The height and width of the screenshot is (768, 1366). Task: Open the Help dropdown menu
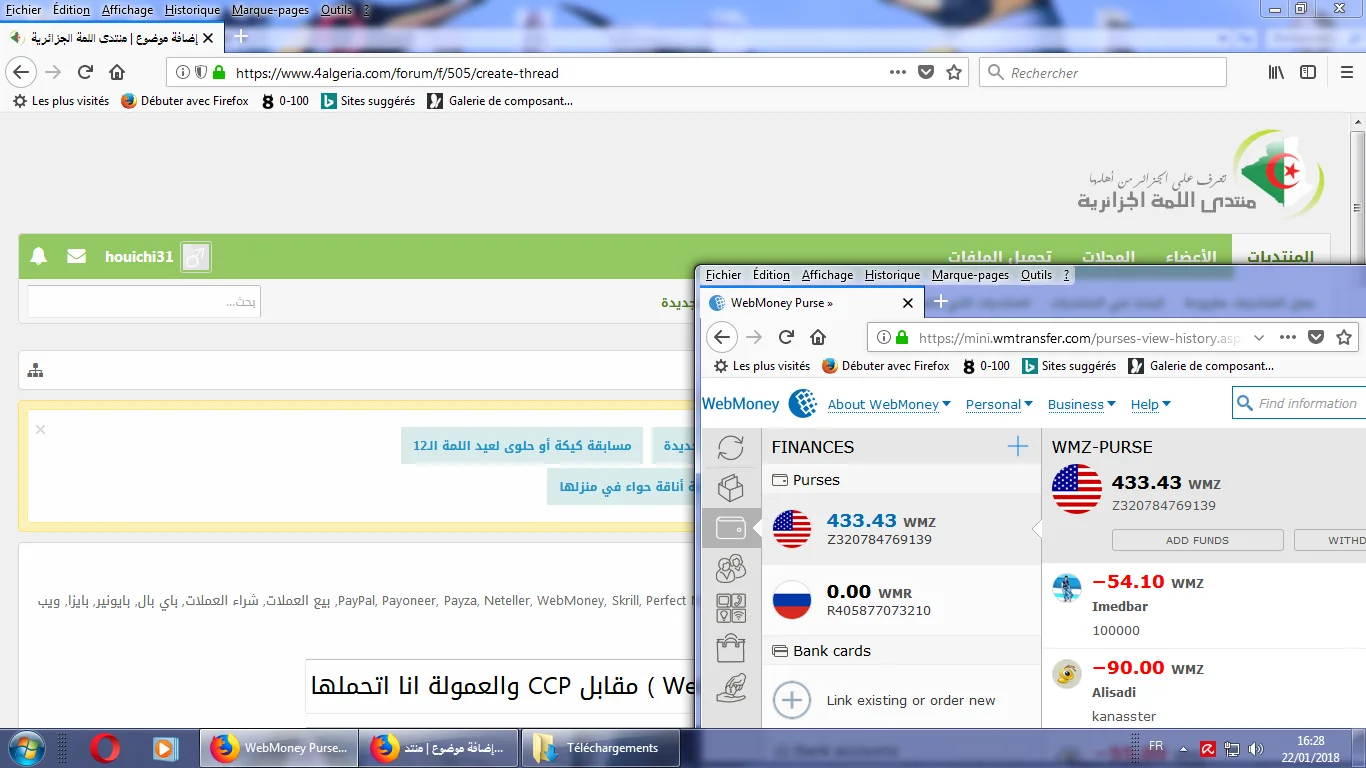point(1150,404)
